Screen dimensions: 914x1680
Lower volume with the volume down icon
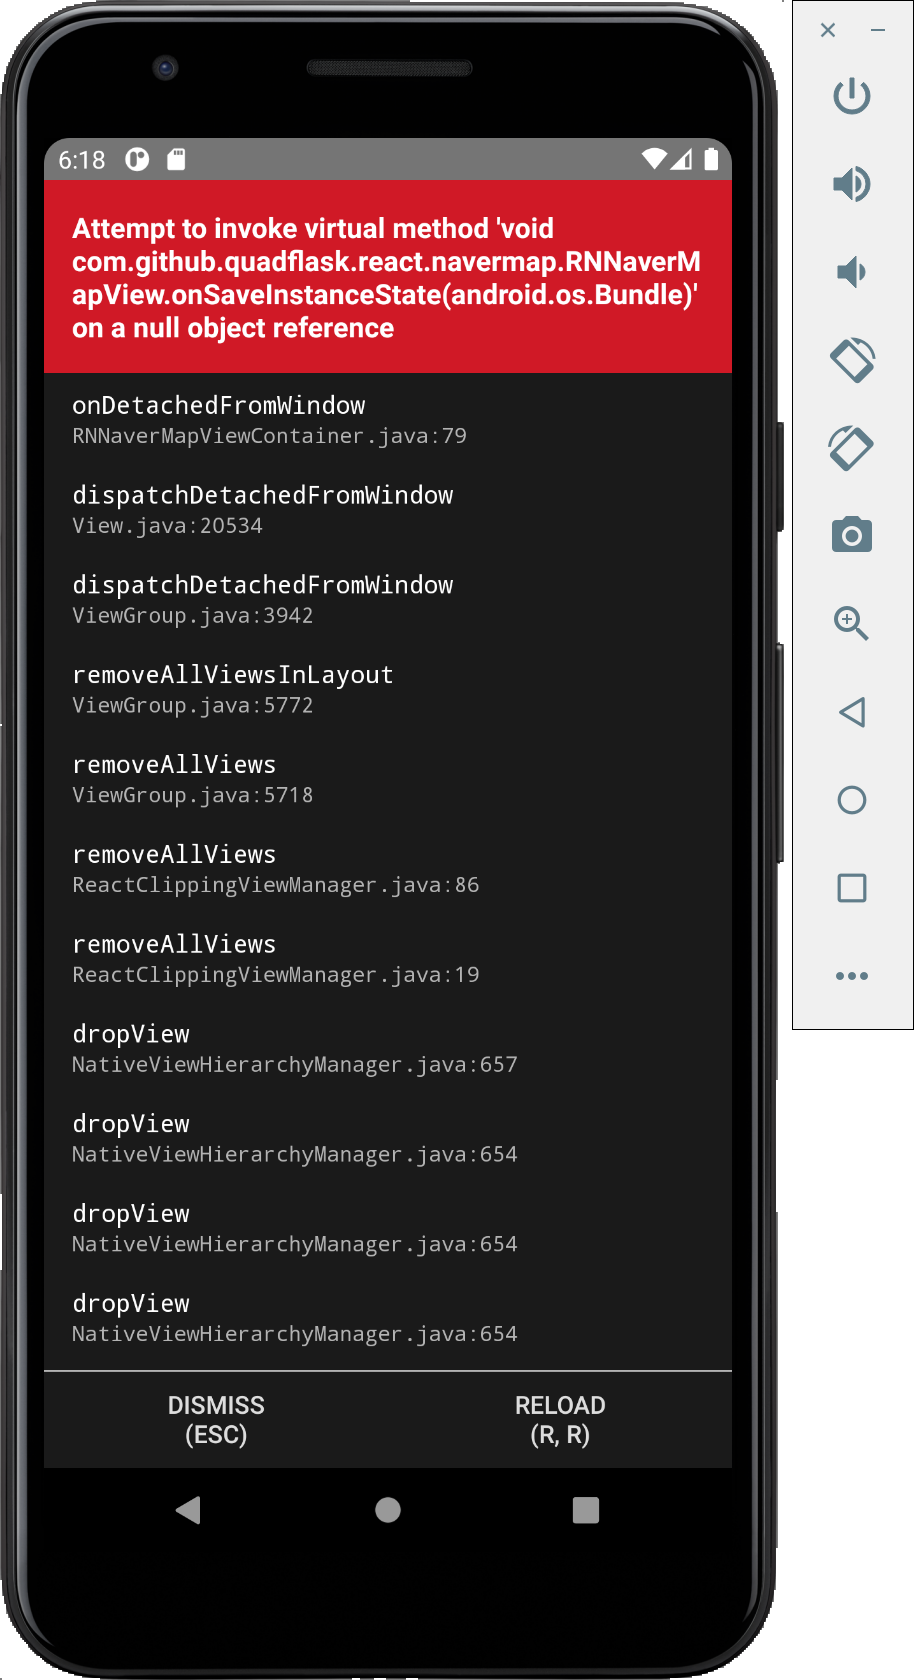pyautogui.click(x=851, y=271)
